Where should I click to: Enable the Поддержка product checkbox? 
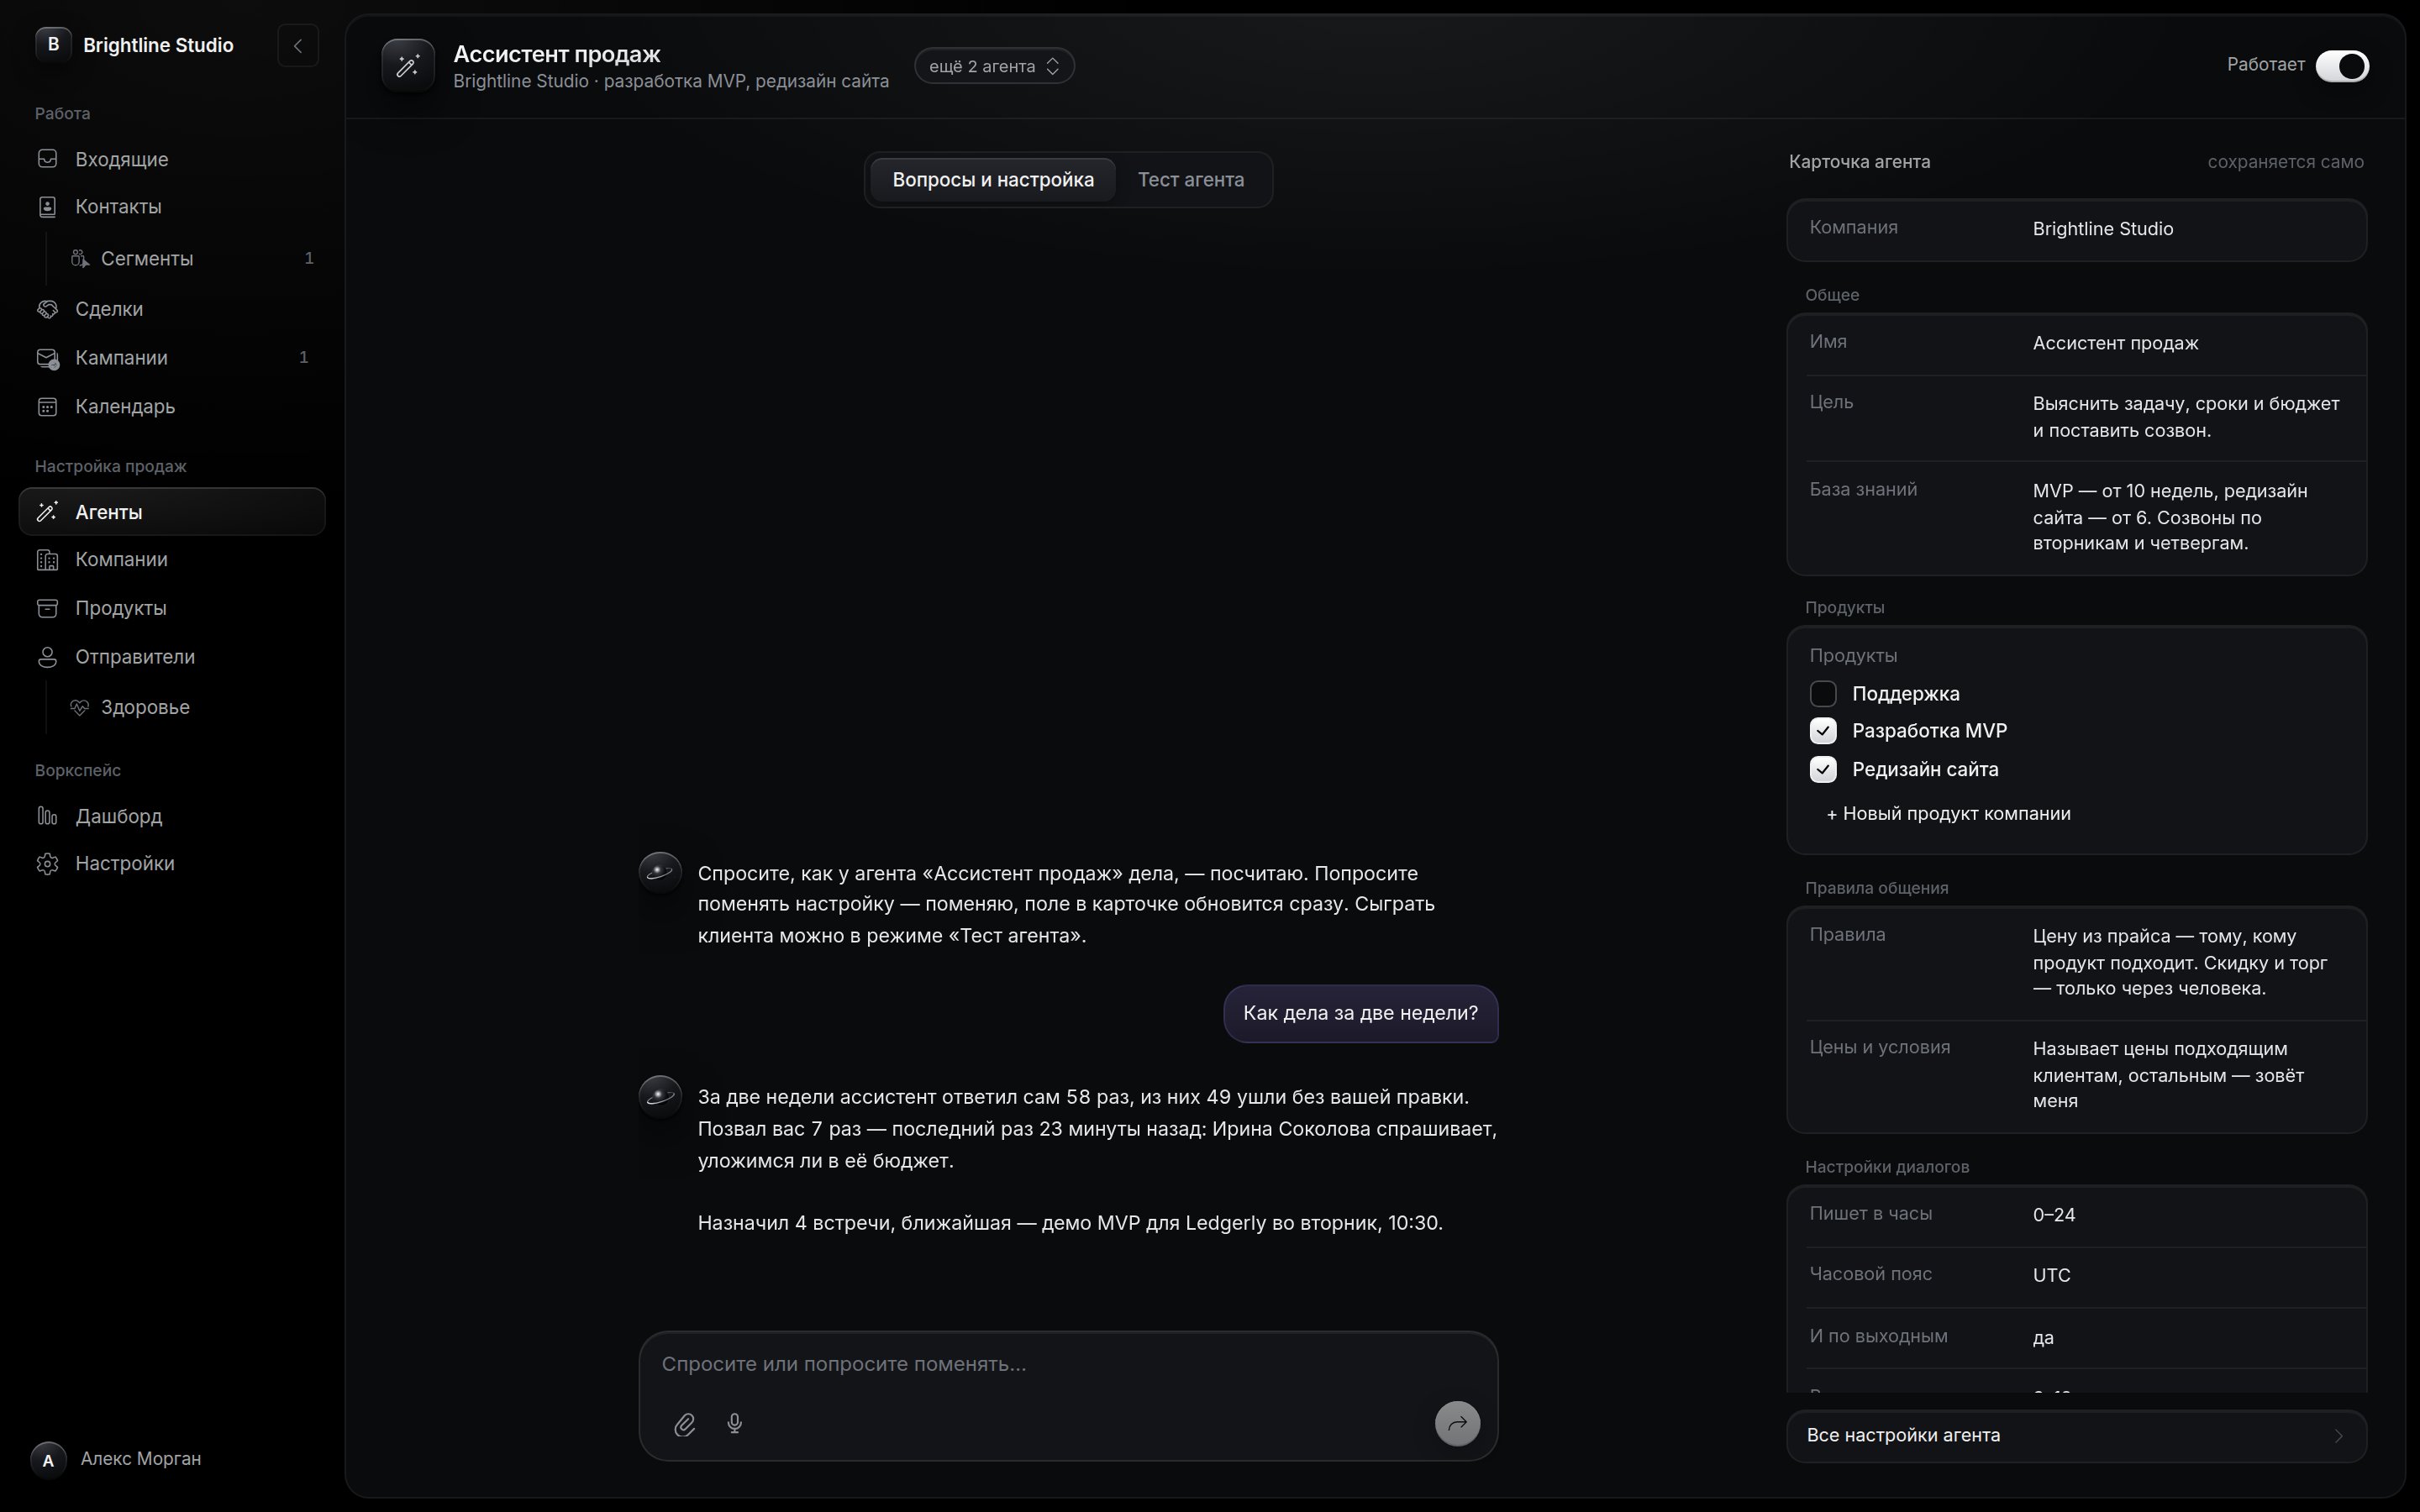coord(1823,694)
